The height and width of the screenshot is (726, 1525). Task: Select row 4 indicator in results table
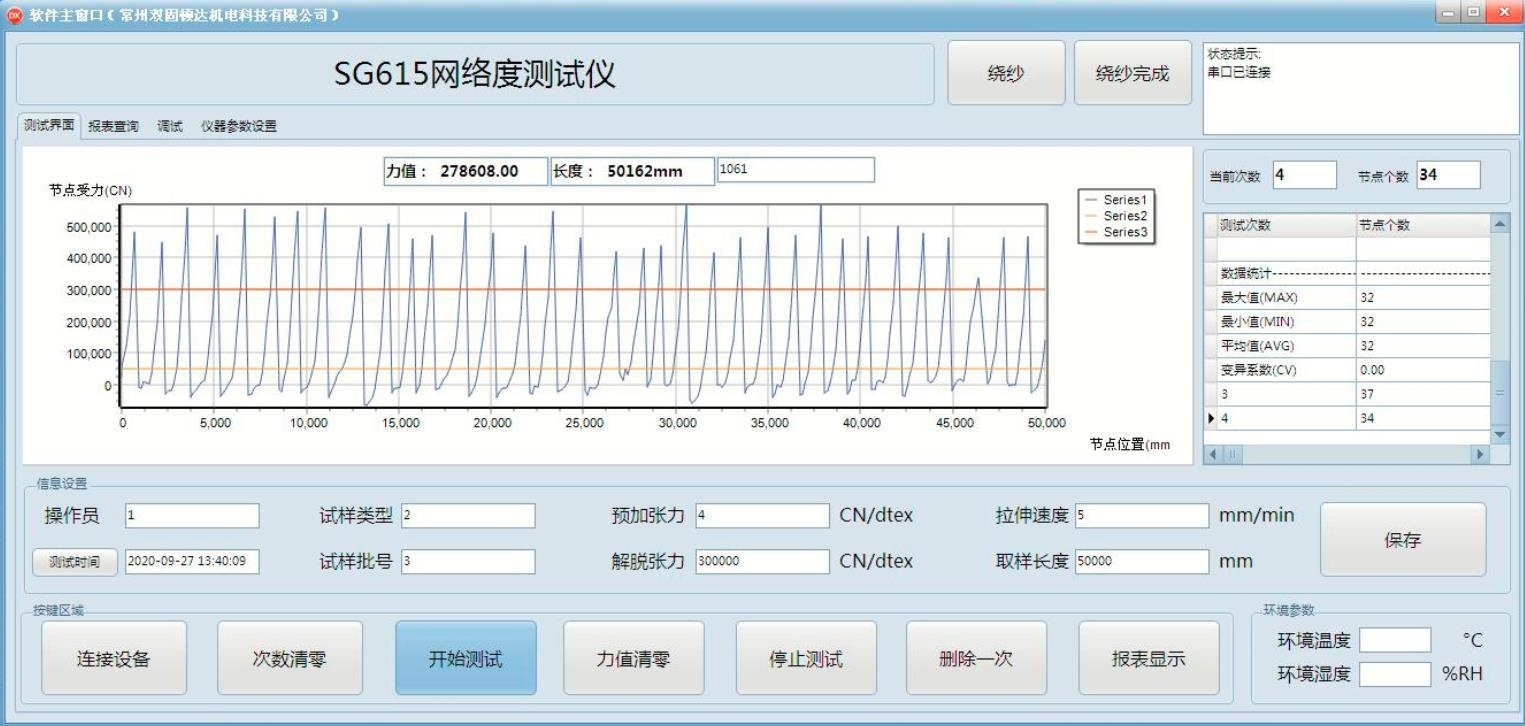tap(1212, 419)
